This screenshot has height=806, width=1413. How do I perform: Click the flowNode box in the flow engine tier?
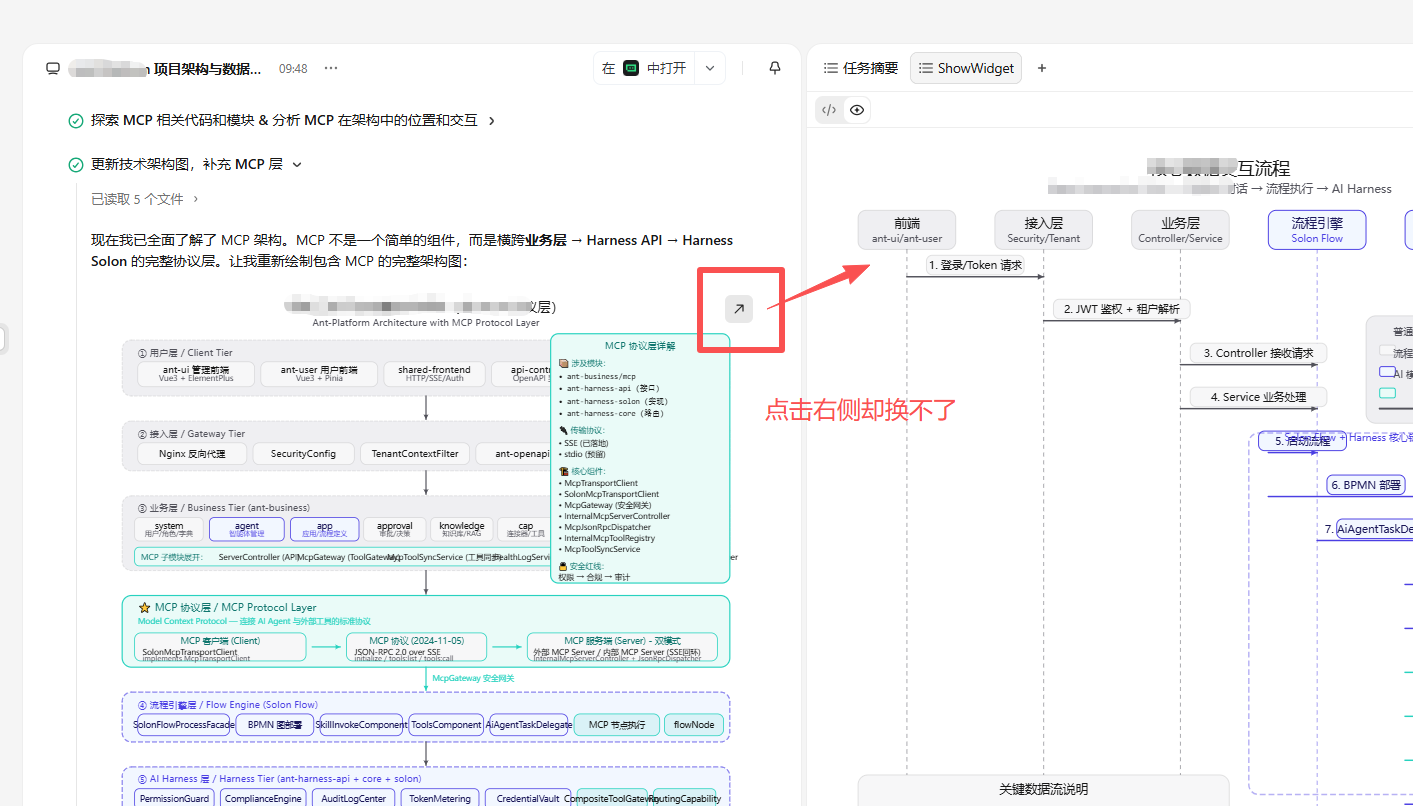[694, 724]
